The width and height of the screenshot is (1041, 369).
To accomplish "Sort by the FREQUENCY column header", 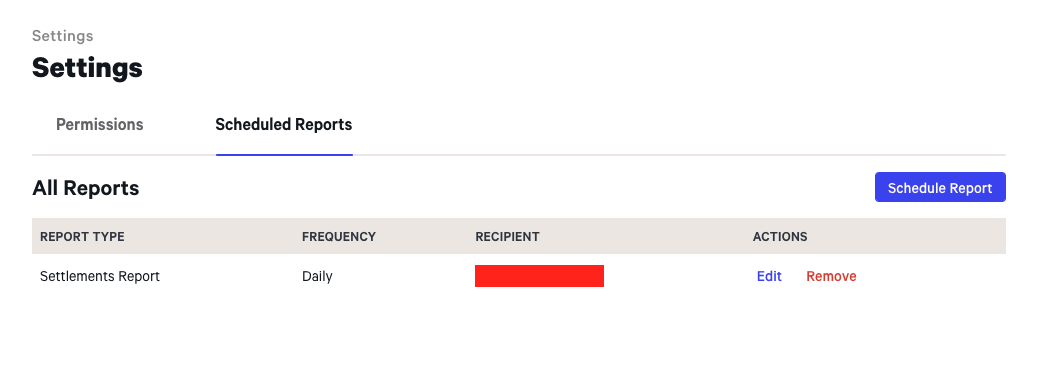I will point(339,237).
